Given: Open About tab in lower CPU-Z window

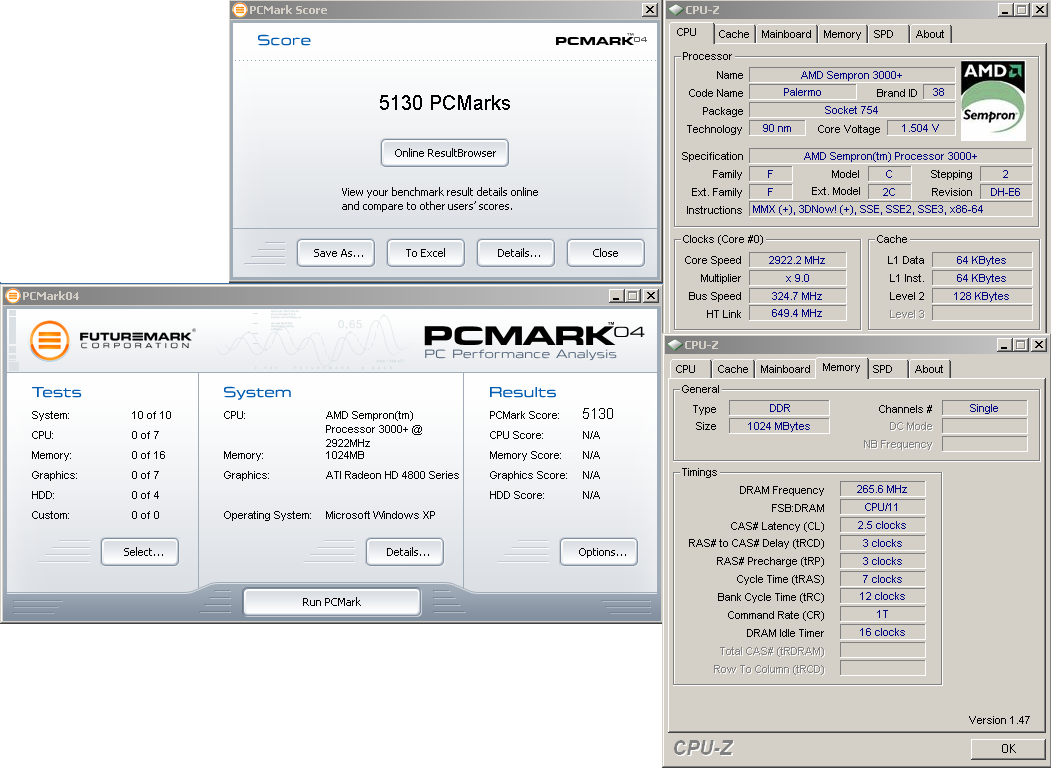Looking at the screenshot, I should click(x=928, y=369).
